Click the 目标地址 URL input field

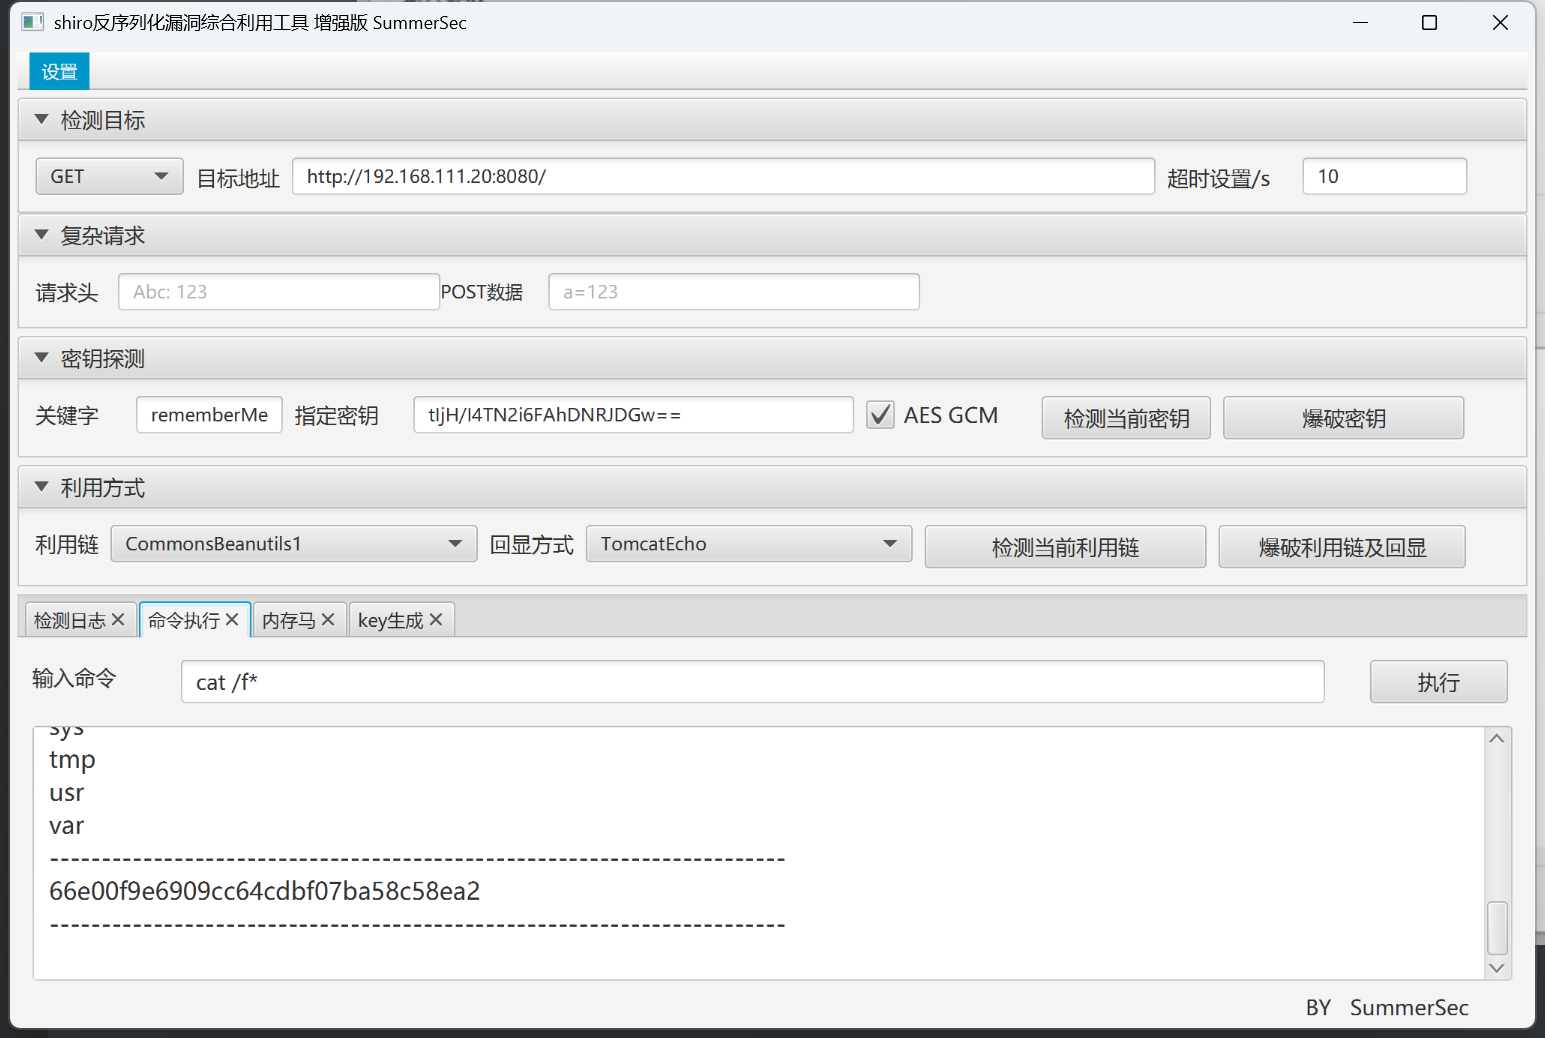tap(723, 177)
